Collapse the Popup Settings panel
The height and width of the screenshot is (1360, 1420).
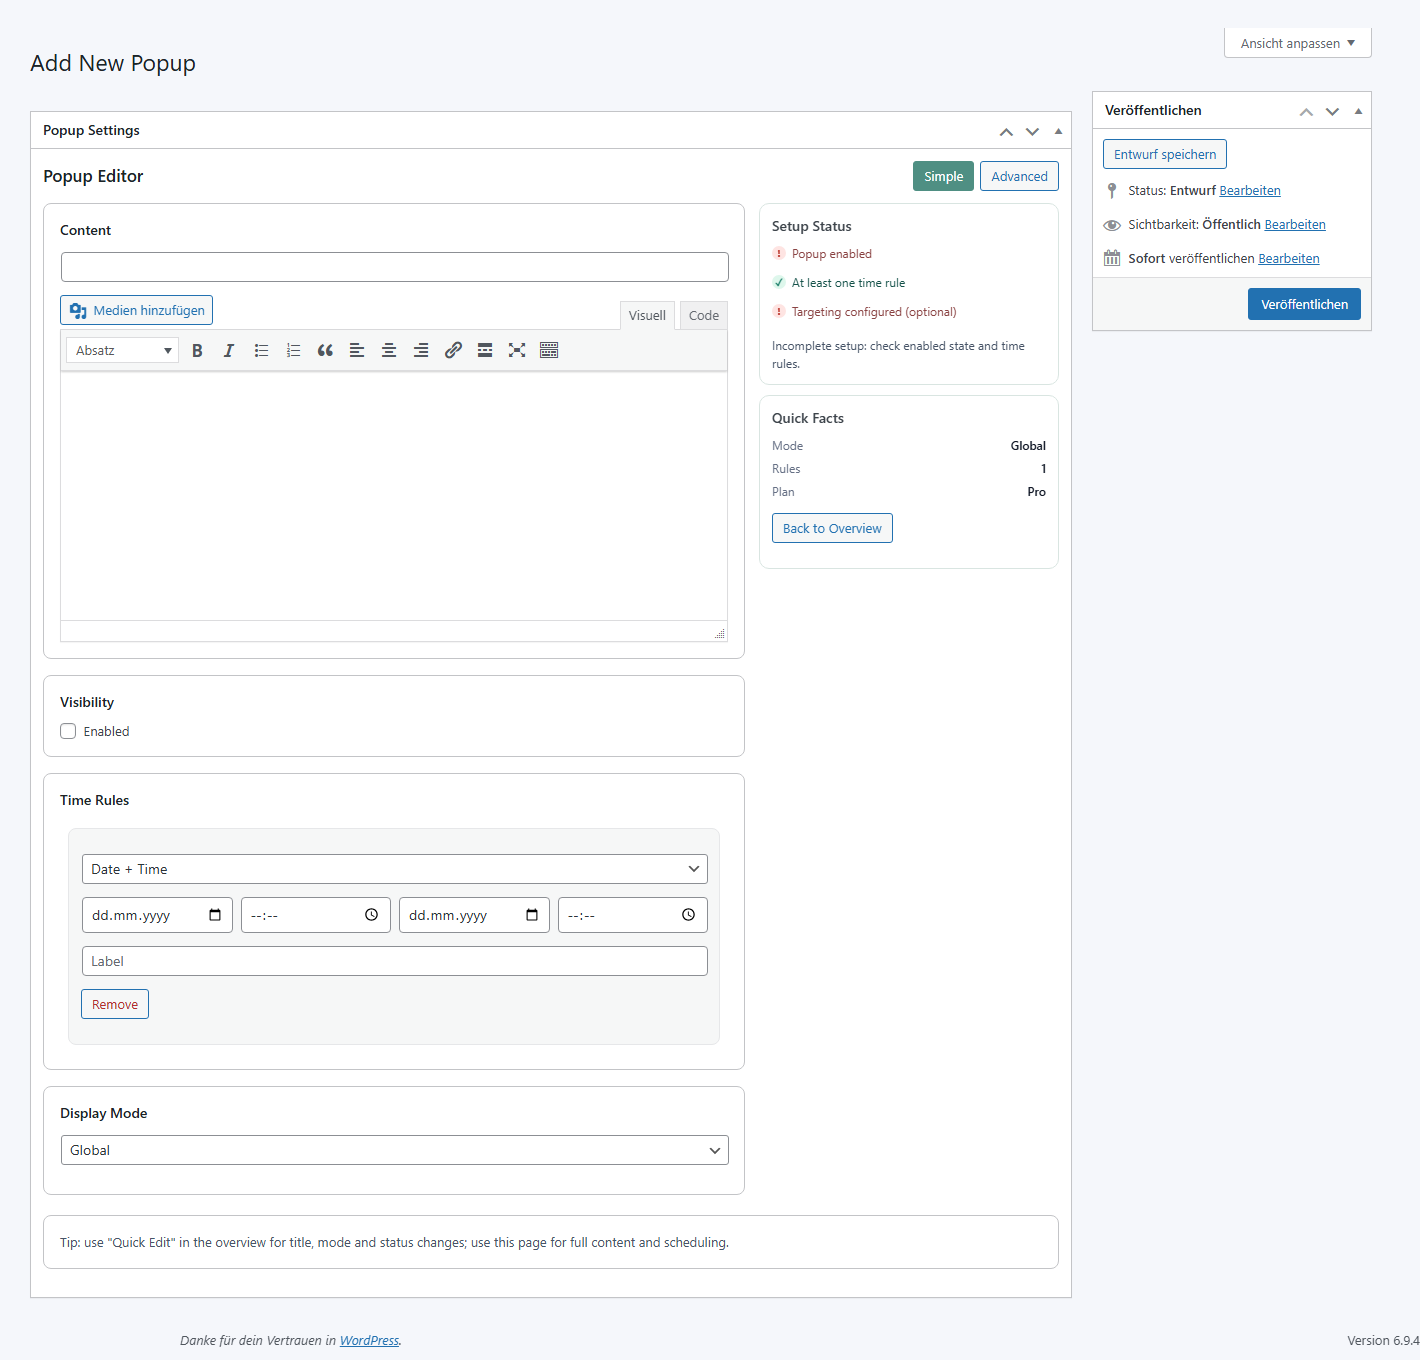pos(1058,131)
